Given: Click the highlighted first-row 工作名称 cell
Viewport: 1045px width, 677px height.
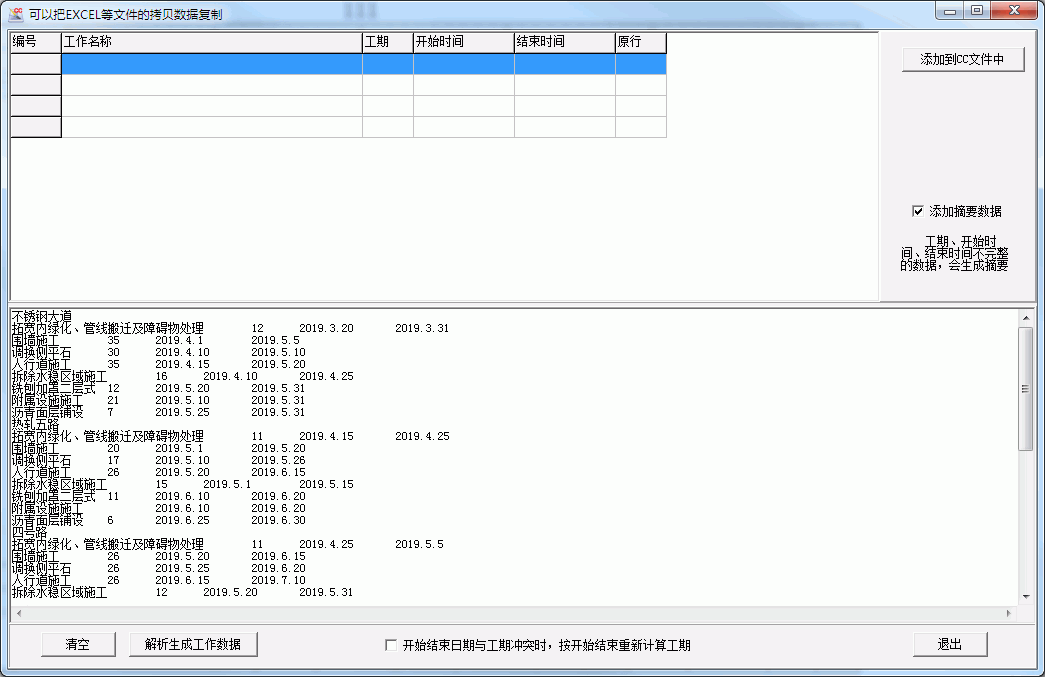Looking at the screenshot, I should click(x=212, y=64).
